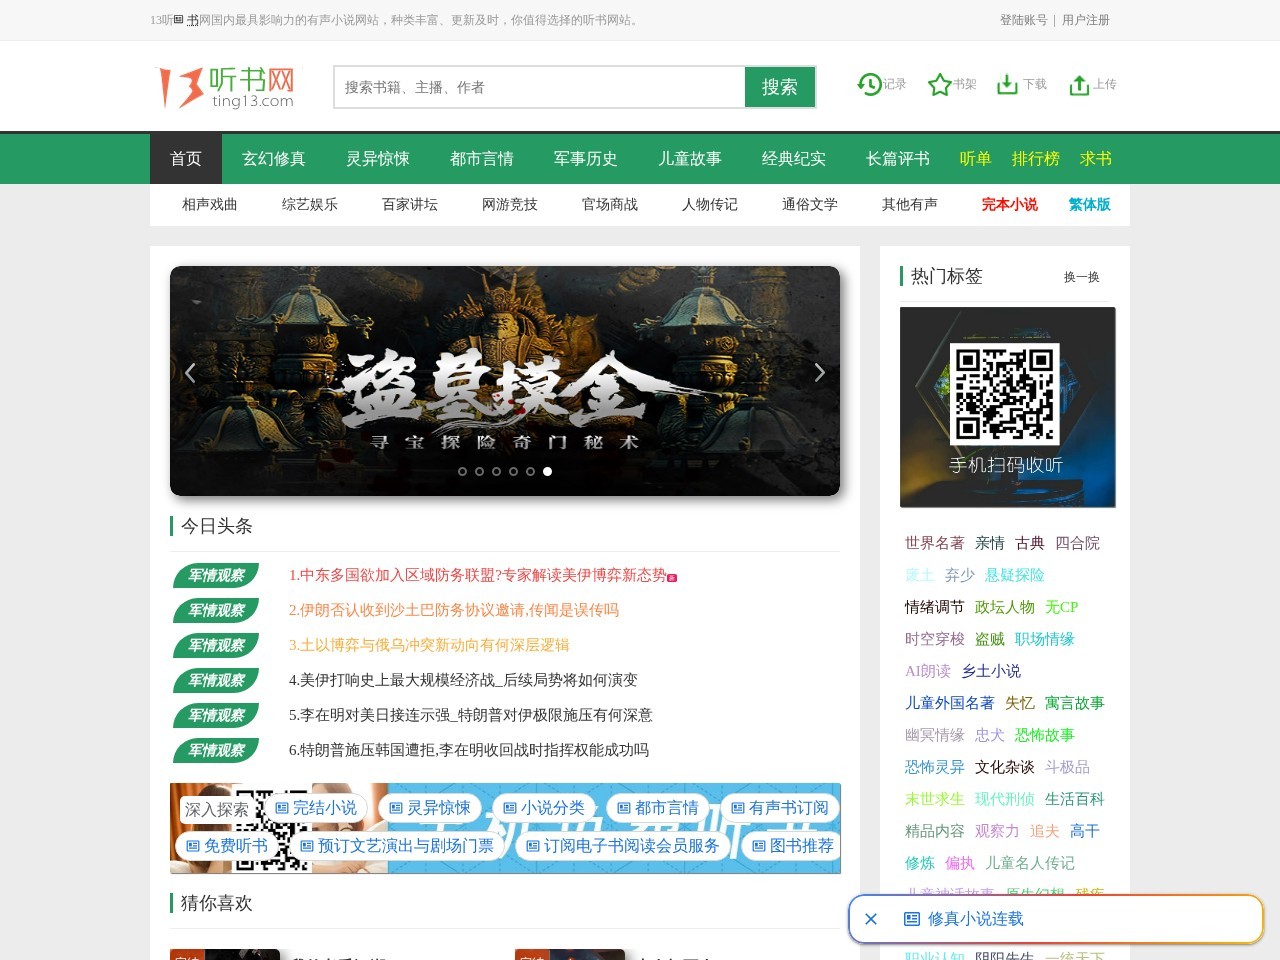Open headline 6 about 特朗普施压韩国
Viewport: 1280px width, 960px height.
[469, 750]
